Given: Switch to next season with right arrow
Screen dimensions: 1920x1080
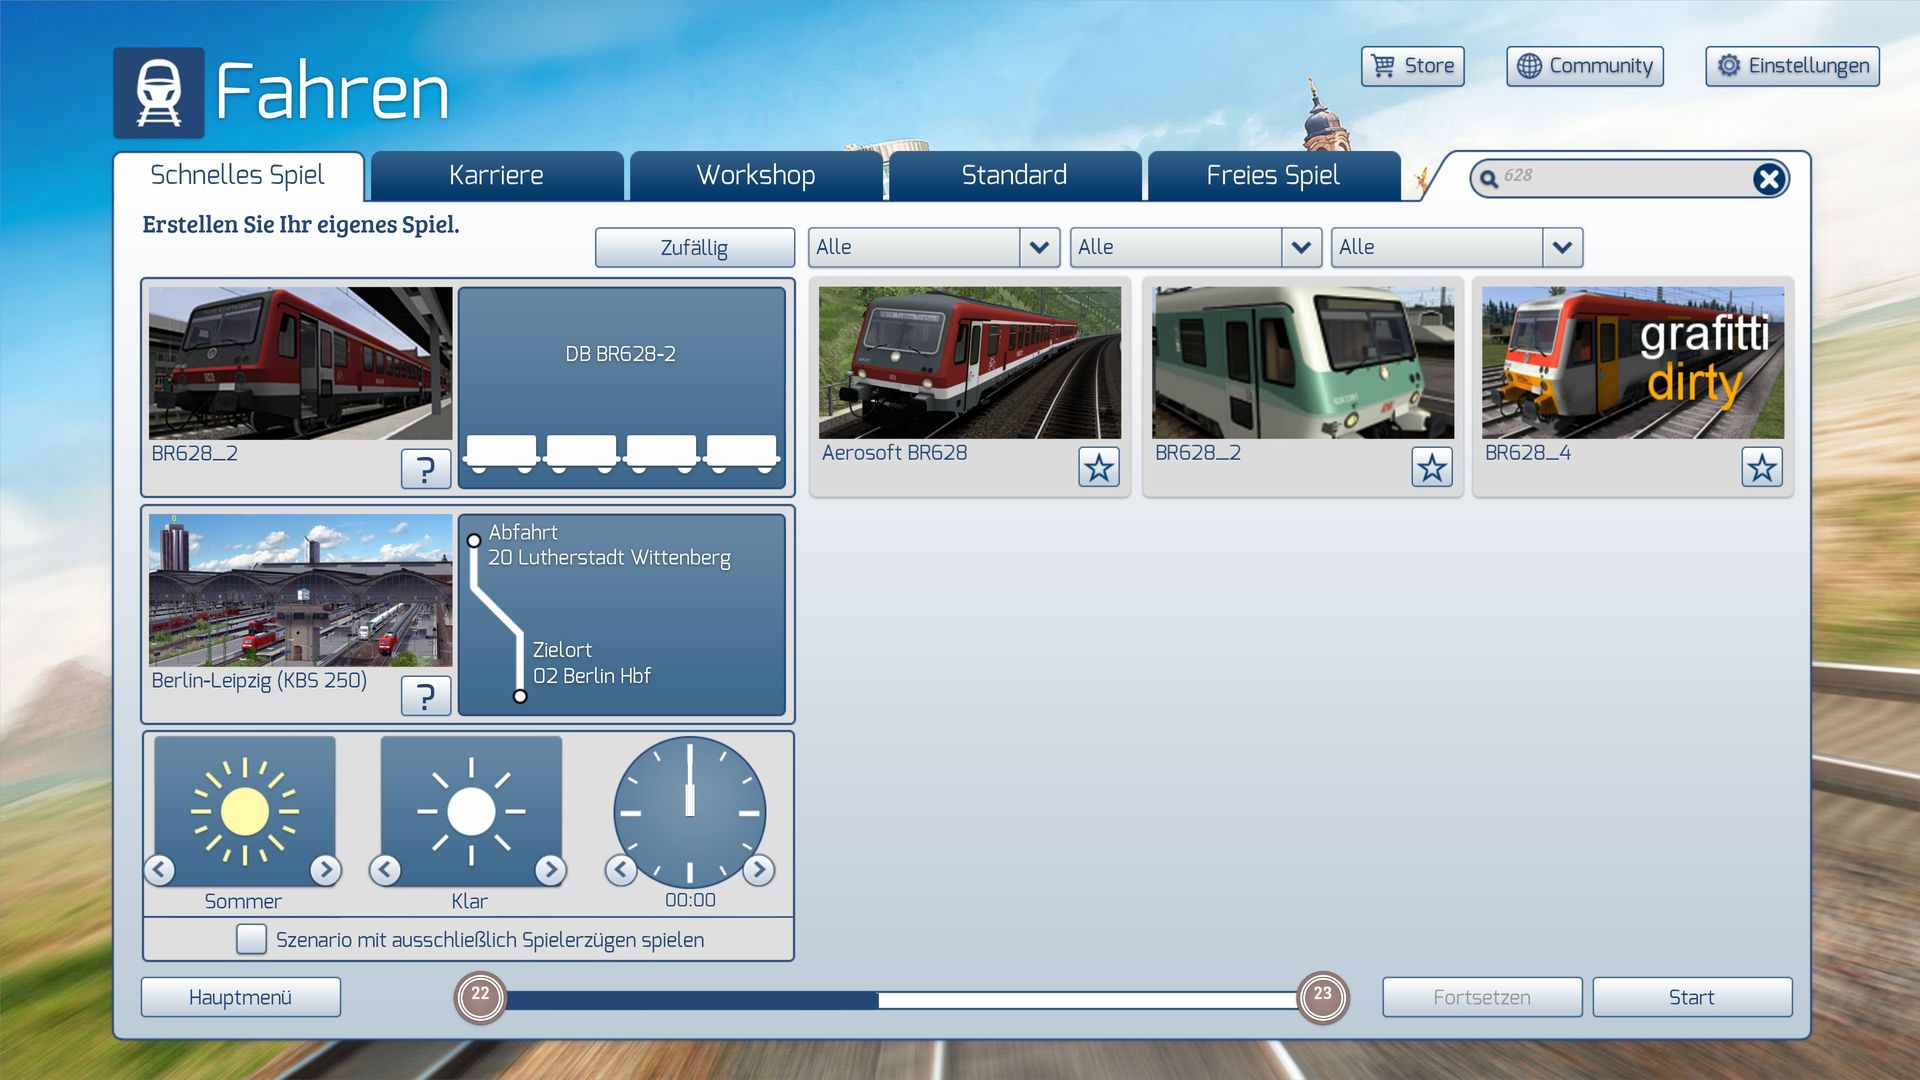Looking at the screenshot, I should [x=325, y=870].
